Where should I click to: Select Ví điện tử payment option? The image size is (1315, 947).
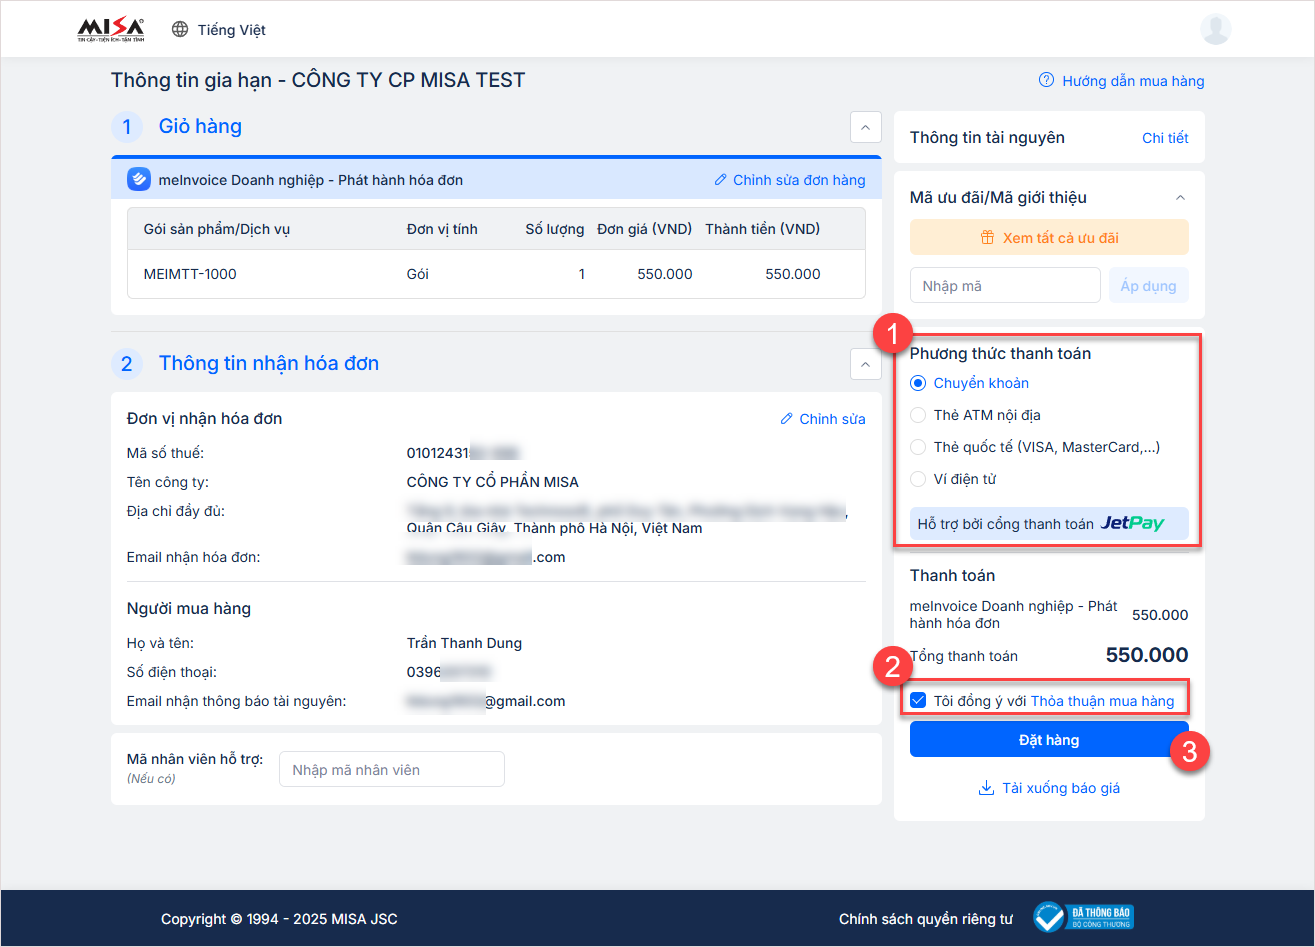[918, 479]
